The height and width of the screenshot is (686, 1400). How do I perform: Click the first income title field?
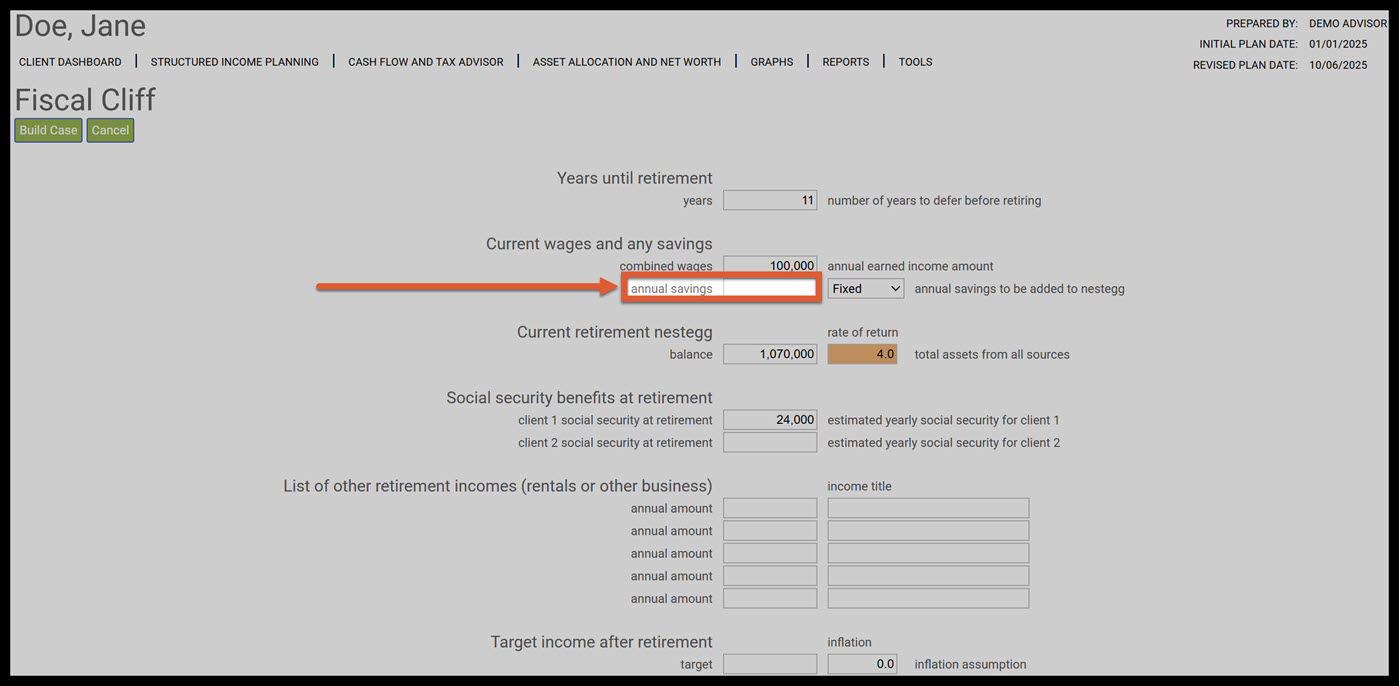928,508
